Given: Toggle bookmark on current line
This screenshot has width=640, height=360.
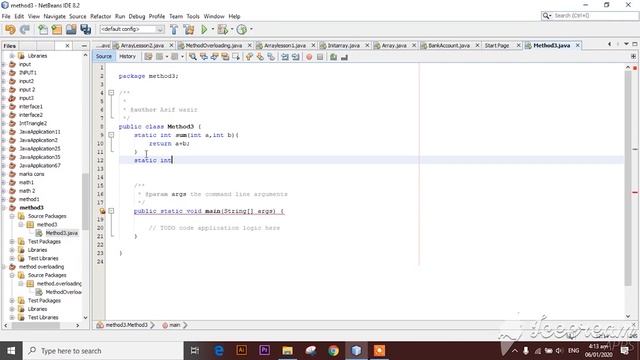Looking at the screenshot, I should (271, 57).
